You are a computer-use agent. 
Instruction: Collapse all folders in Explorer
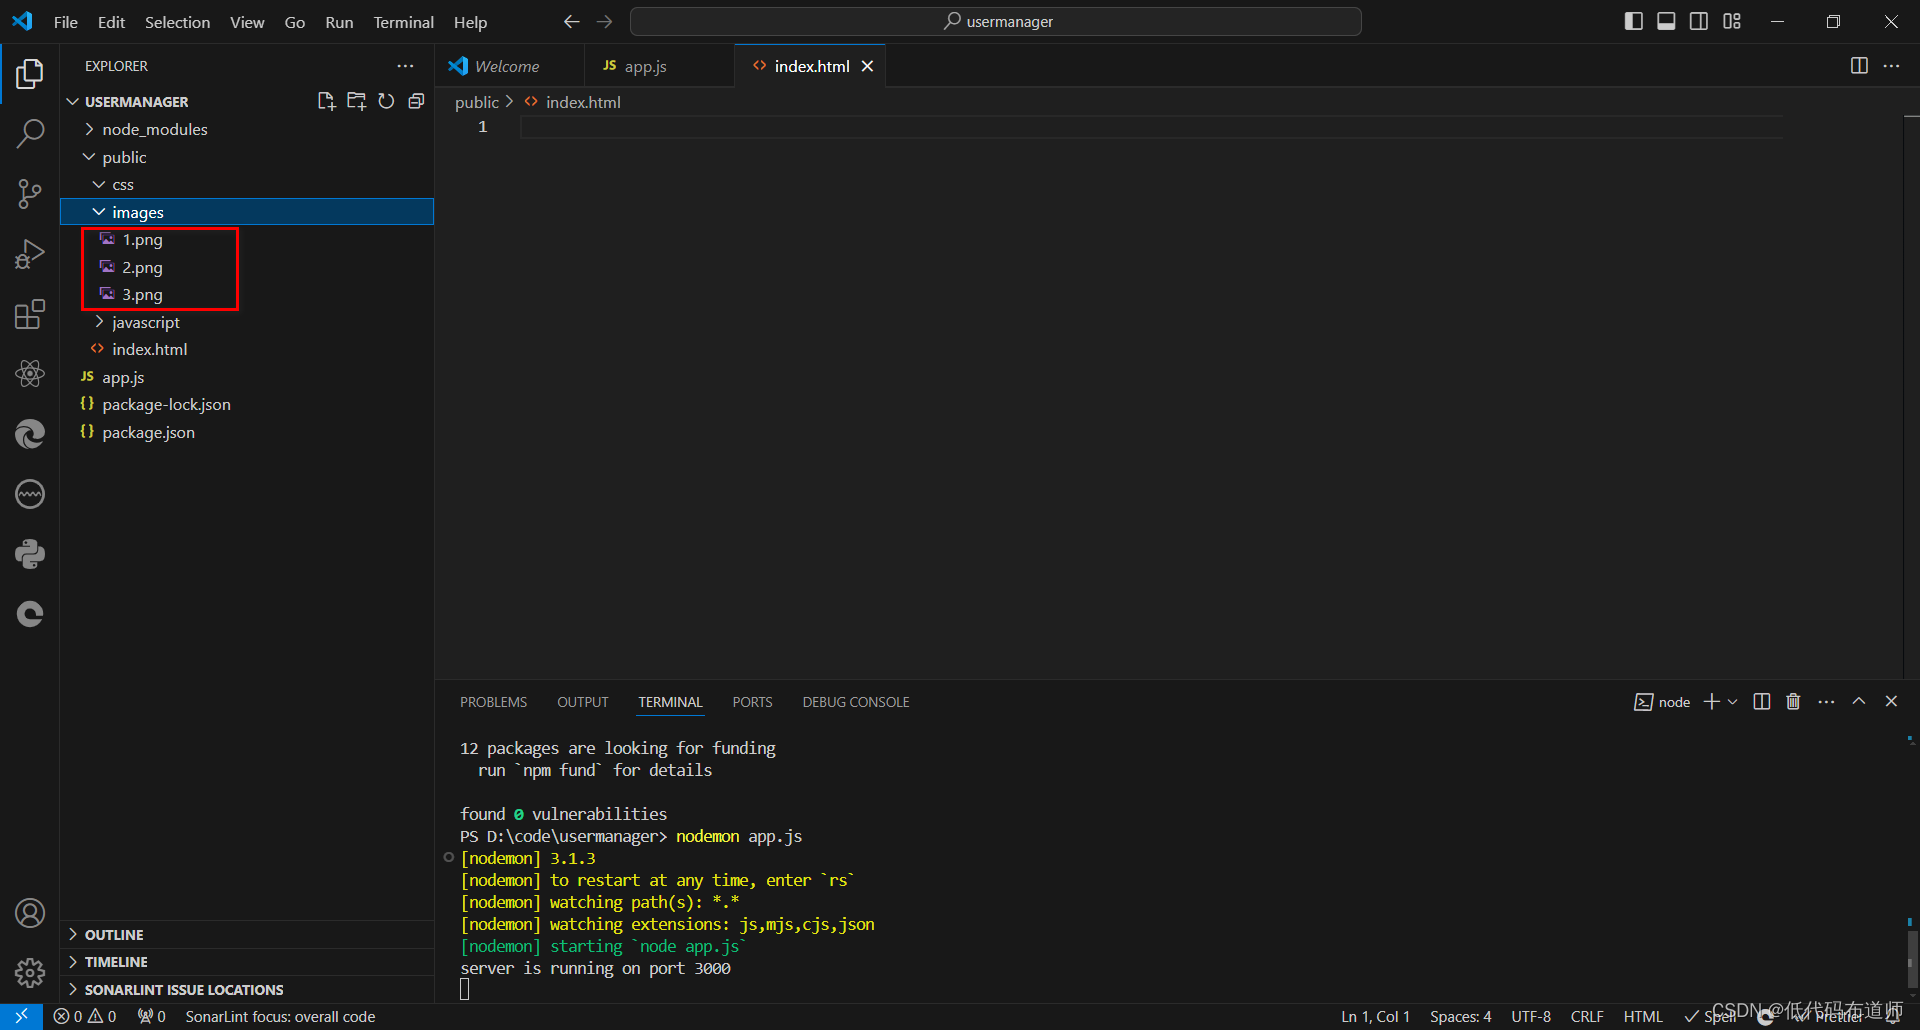(x=416, y=101)
